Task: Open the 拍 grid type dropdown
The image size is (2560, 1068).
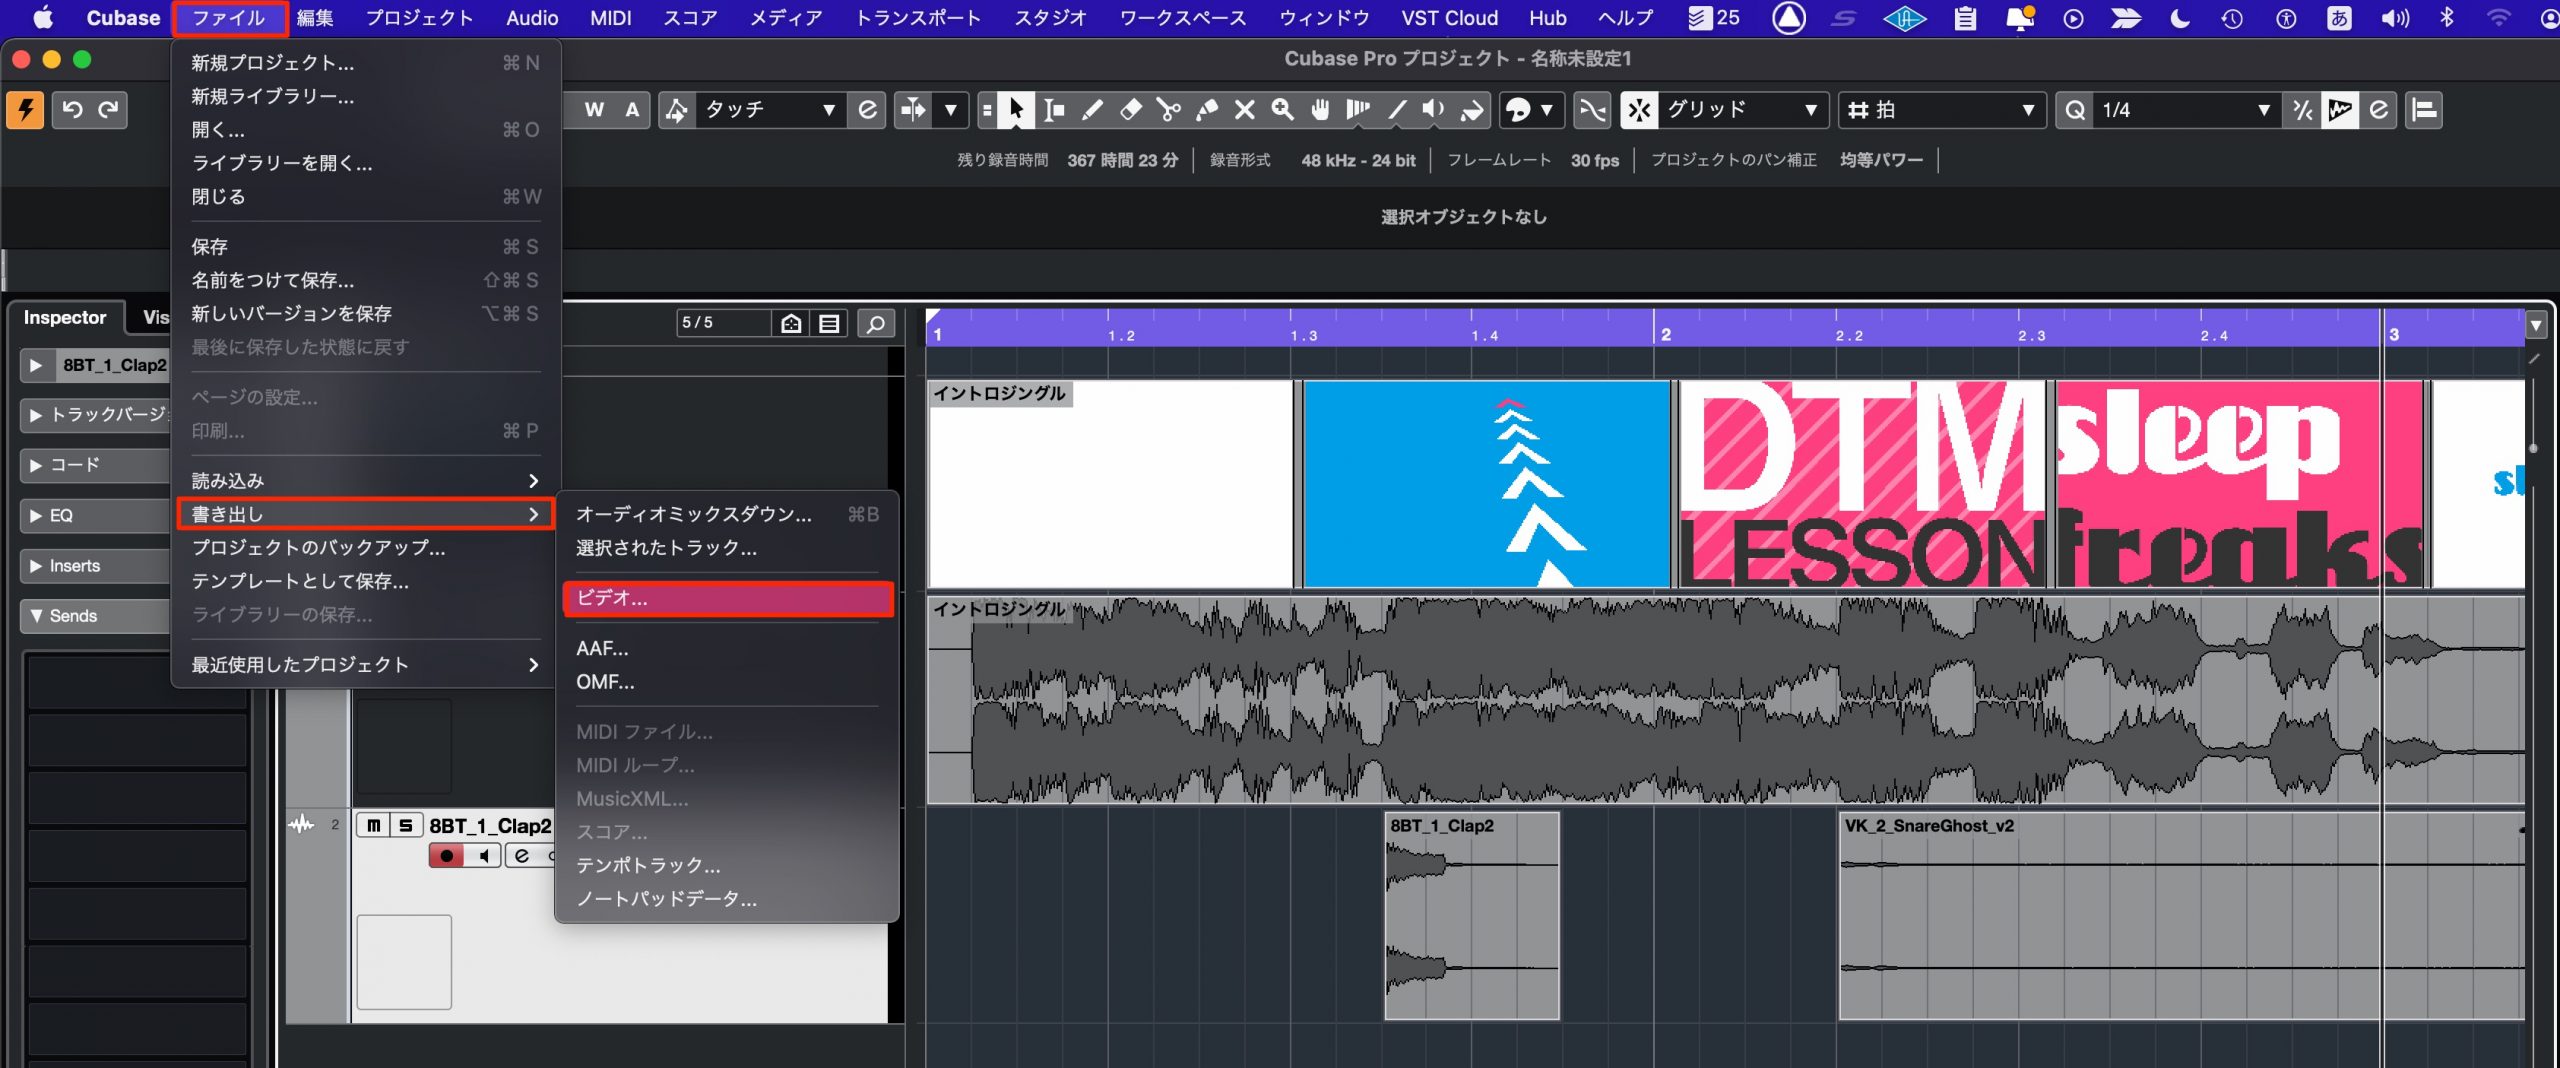Action: tap(1940, 110)
